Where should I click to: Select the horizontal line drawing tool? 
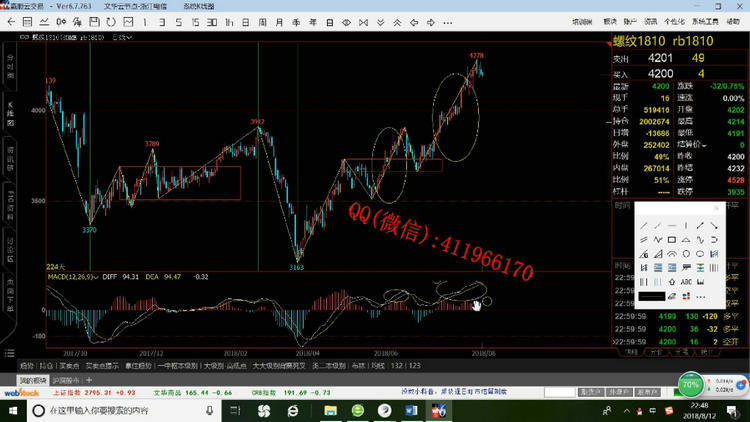pyautogui.click(x=672, y=226)
